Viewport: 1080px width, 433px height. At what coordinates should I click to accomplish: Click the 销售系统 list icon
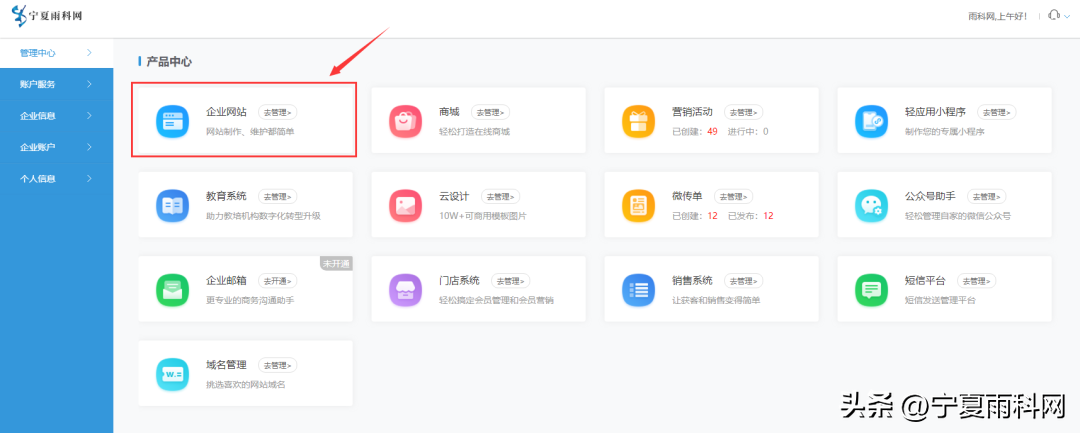pyautogui.click(x=636, y=290)
